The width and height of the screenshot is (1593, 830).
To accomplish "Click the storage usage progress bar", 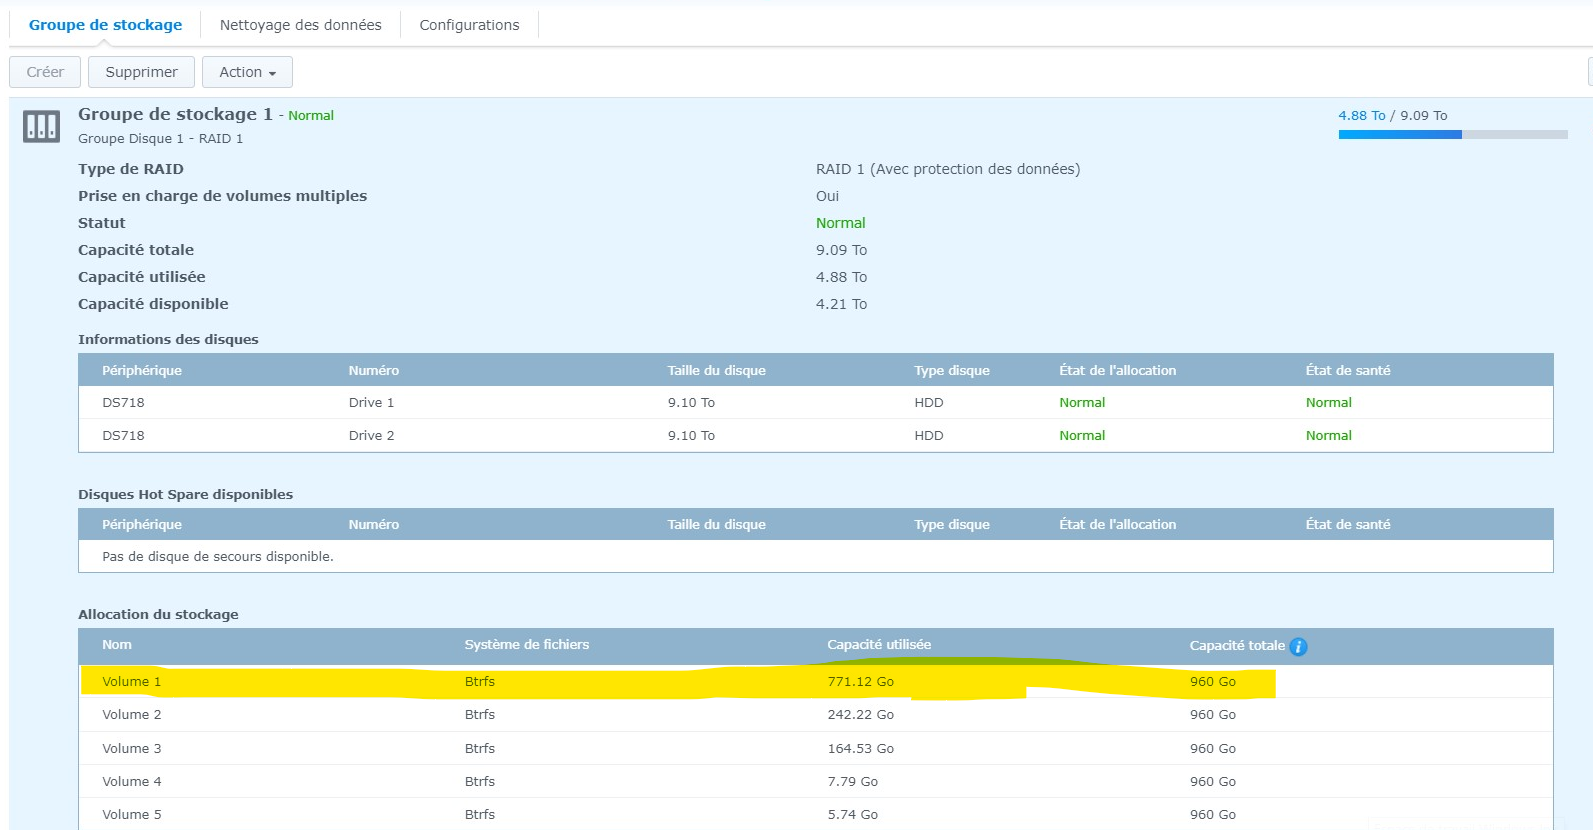I will tap(1452, 135).
